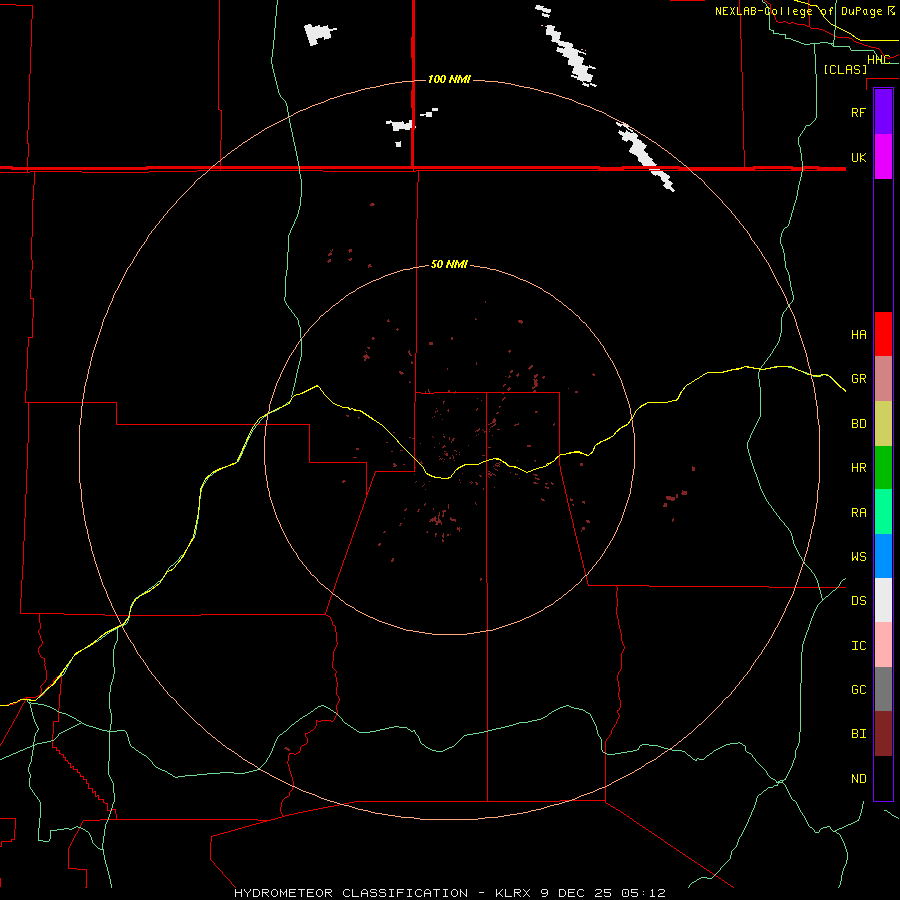
Task: Click the HR legend label
Action: pos(858,468)
